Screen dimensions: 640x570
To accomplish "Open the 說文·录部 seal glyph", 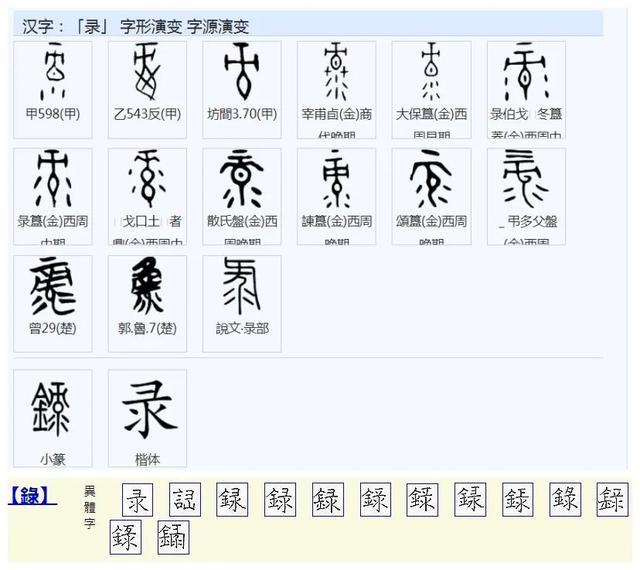I will tap(241, 286).
